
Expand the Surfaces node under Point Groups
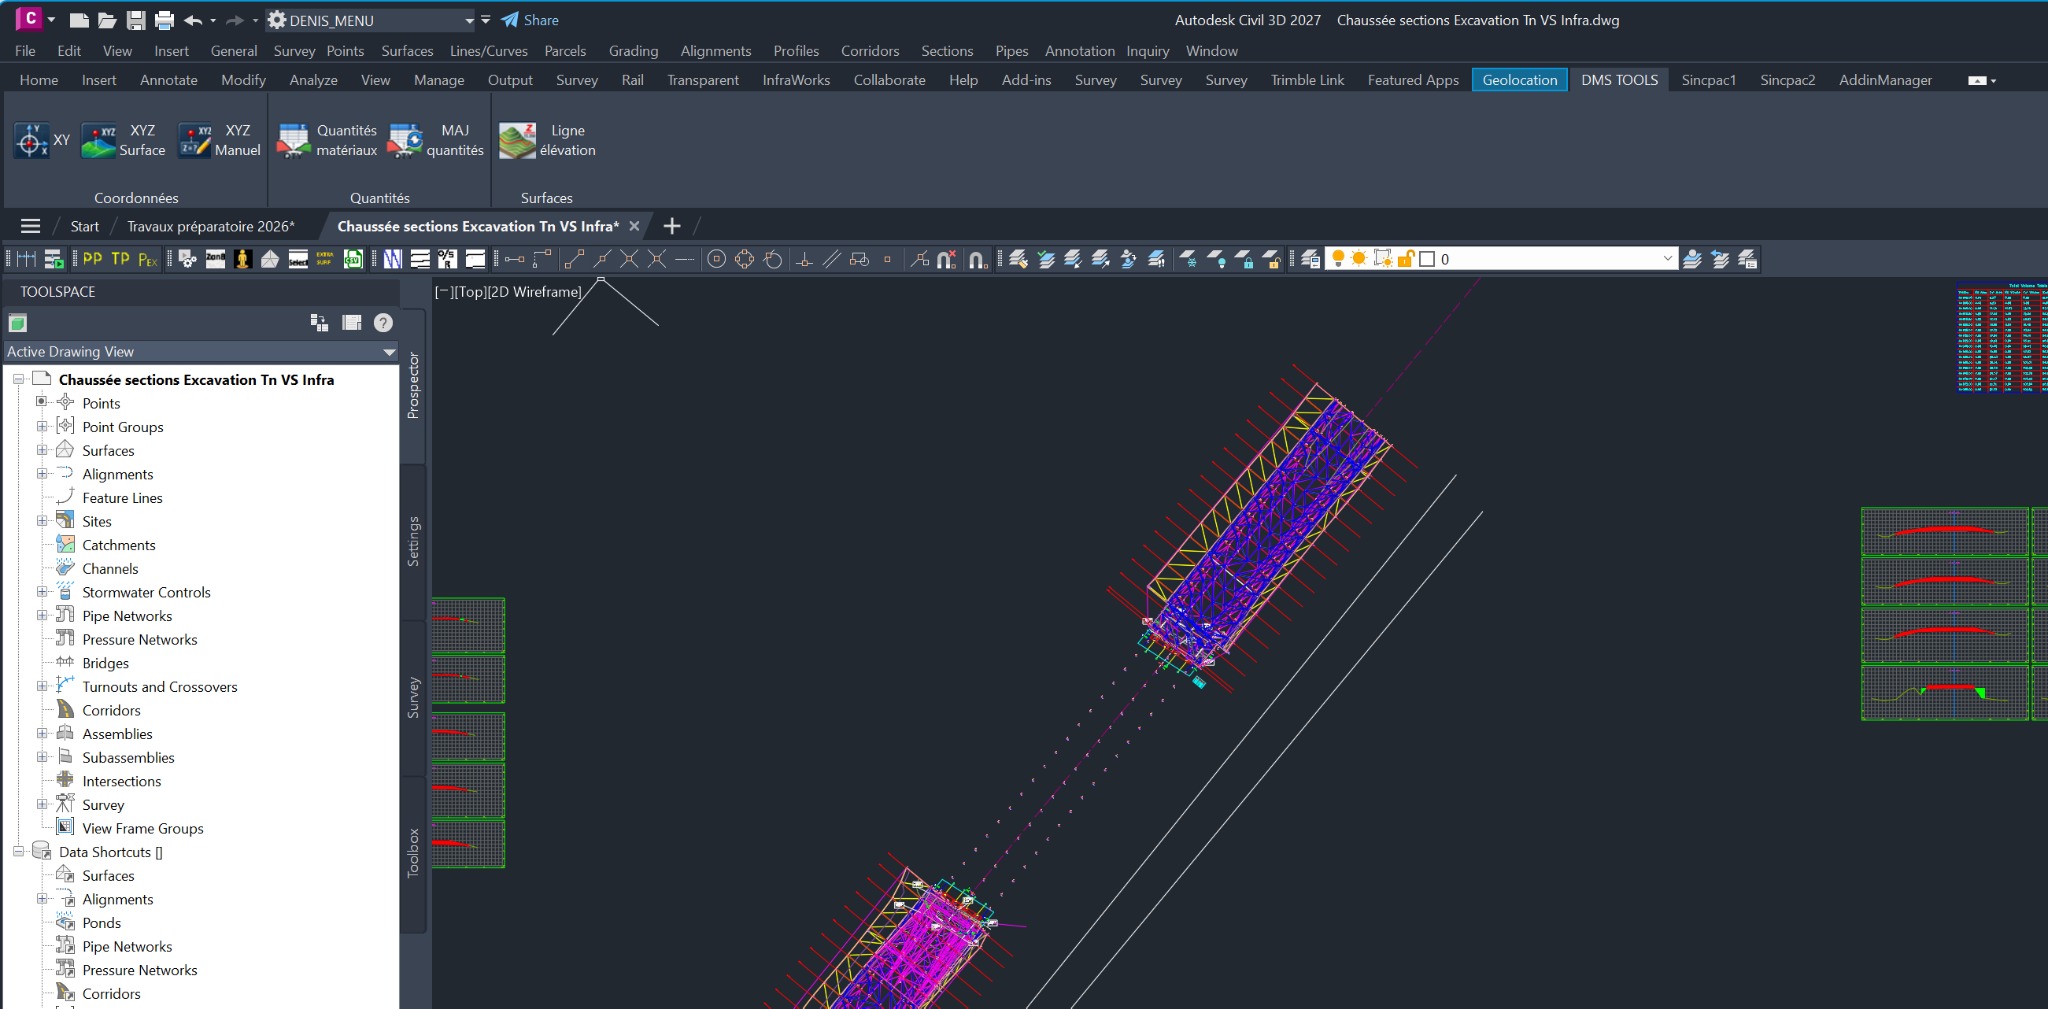click(42, 450)
